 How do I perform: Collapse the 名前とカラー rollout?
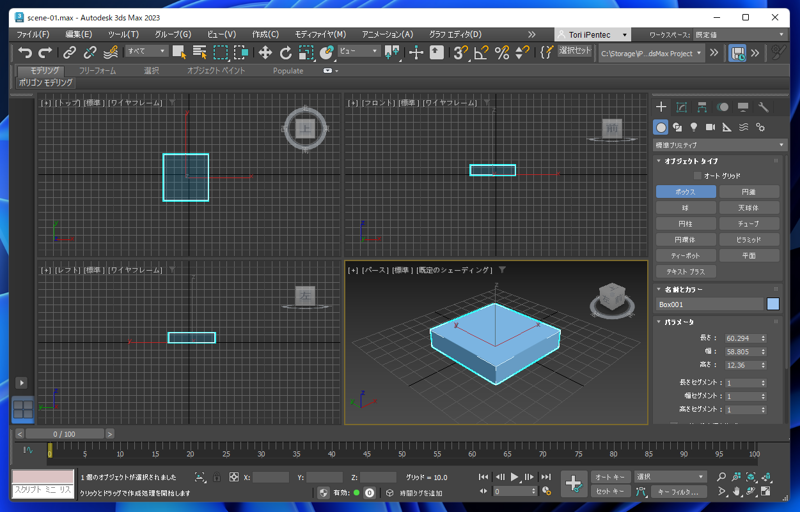pyautogui.click(x=683, y=289)
